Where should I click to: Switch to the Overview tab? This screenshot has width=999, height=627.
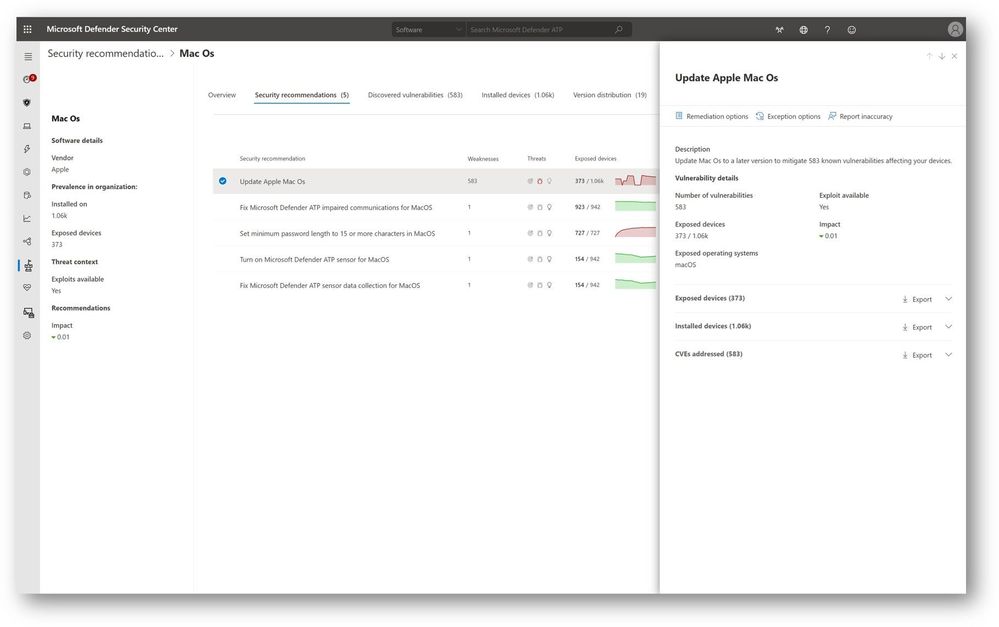[x=222, y=95]
